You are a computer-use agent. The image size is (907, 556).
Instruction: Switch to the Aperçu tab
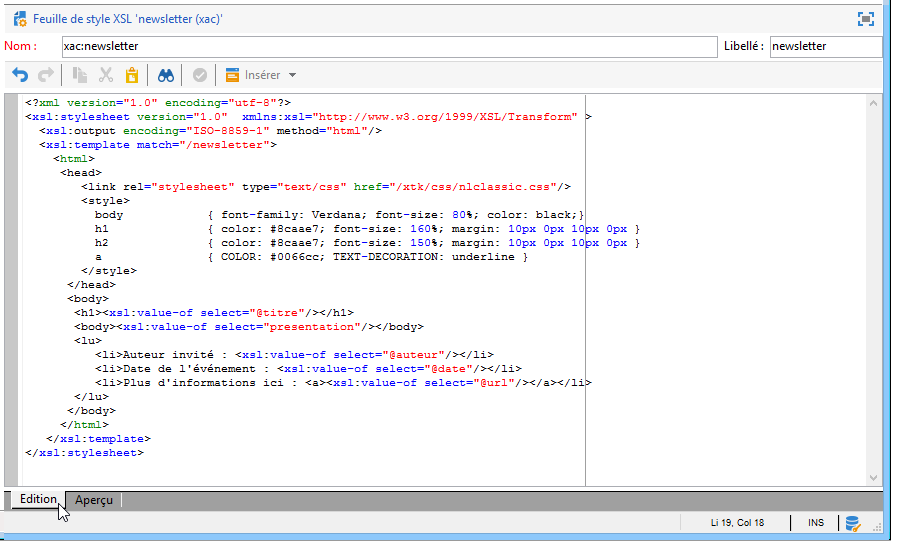pyautogui.click(x=94, y=500)
